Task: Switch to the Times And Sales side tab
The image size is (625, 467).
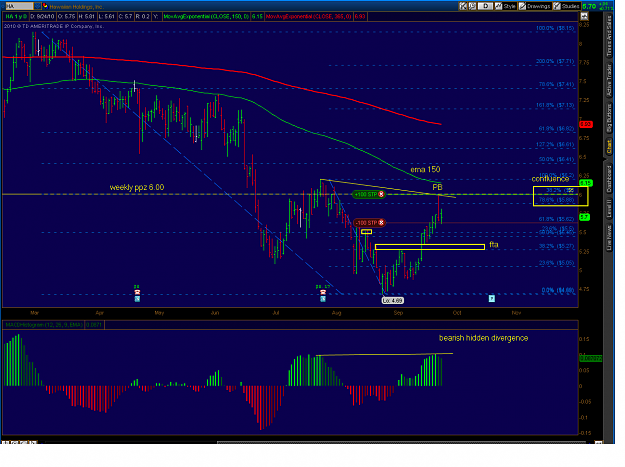Action: pos(609,37)
